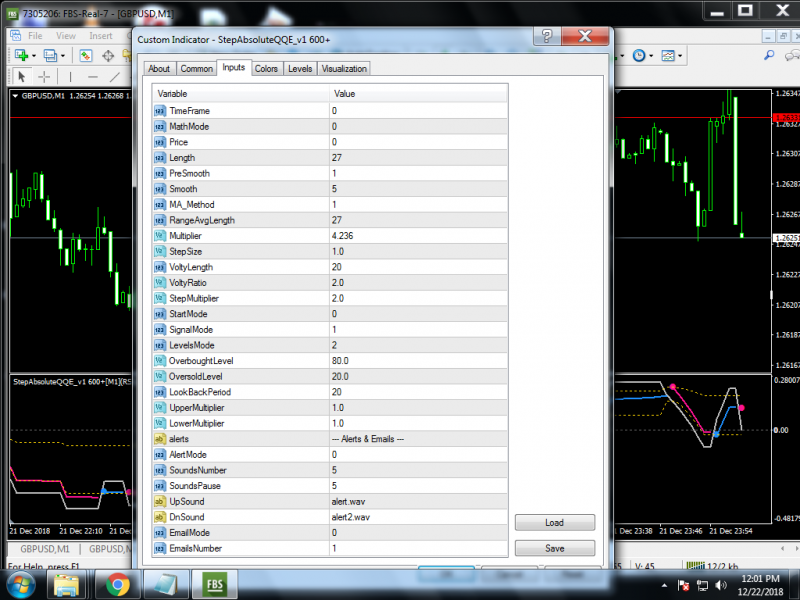Screen dimensions: 800x600
Task: Click the Load button
Action: 555,522
